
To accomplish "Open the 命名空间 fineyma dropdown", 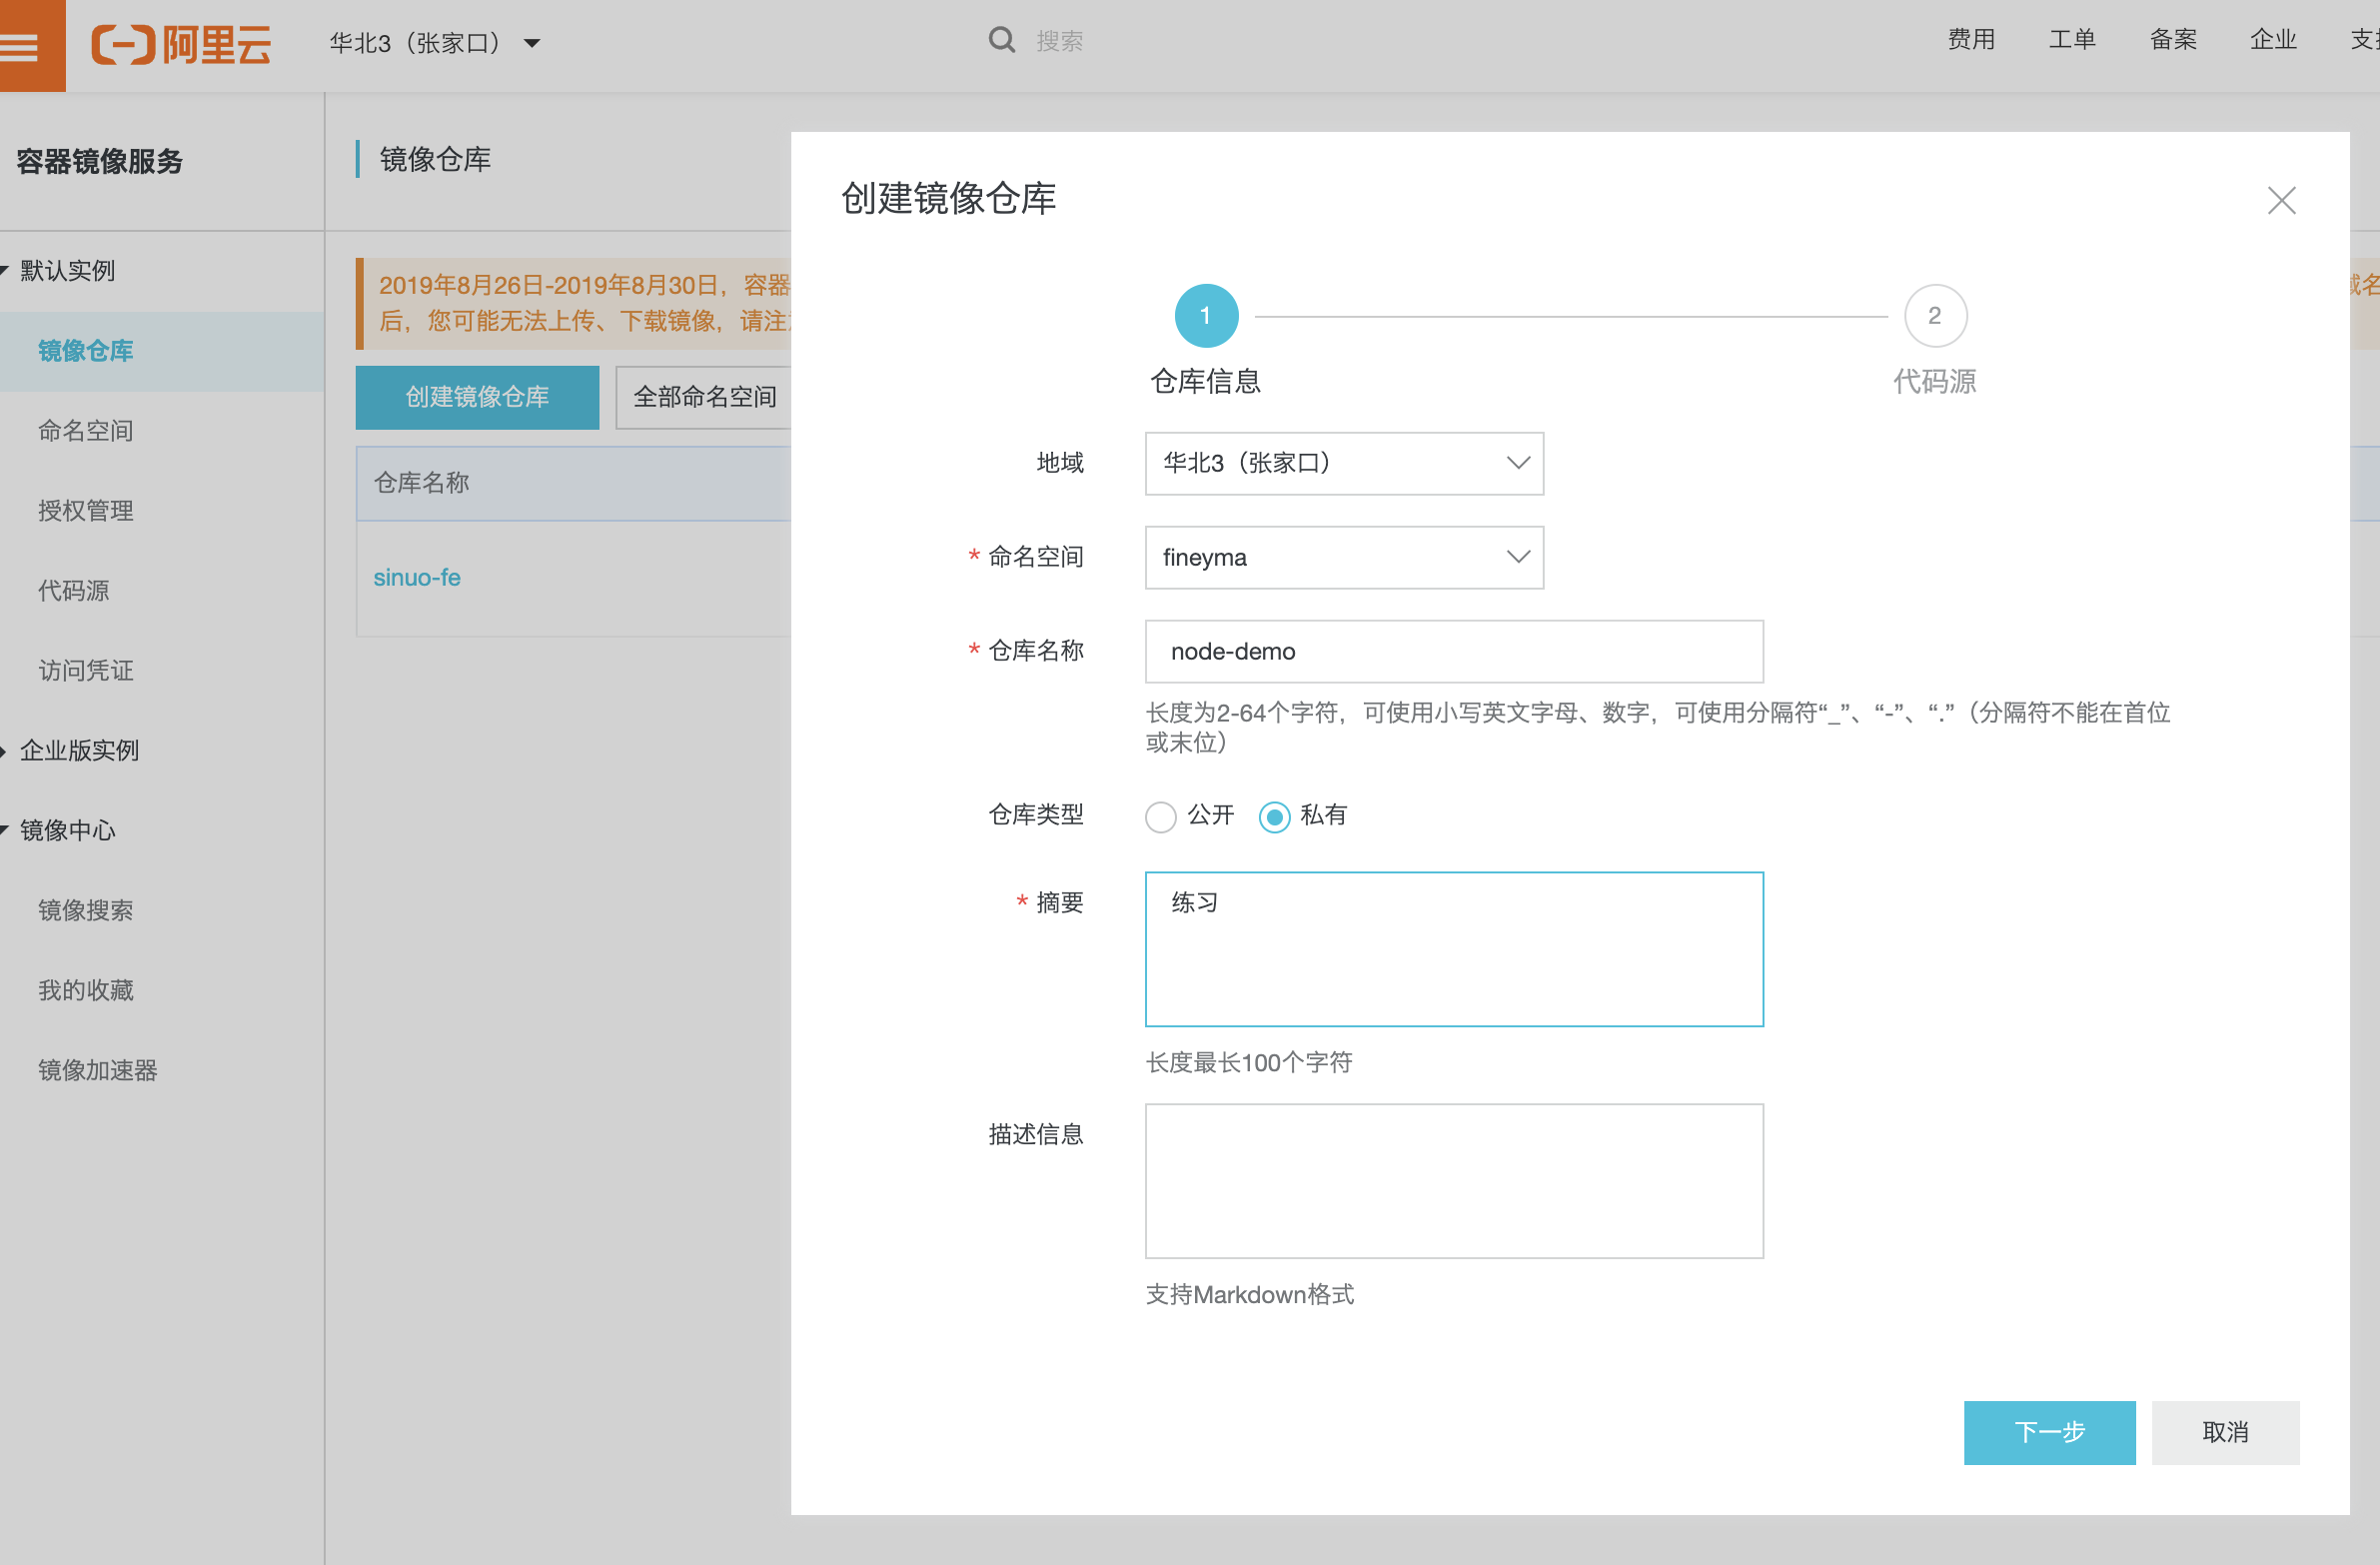I will coord(1343,557).
